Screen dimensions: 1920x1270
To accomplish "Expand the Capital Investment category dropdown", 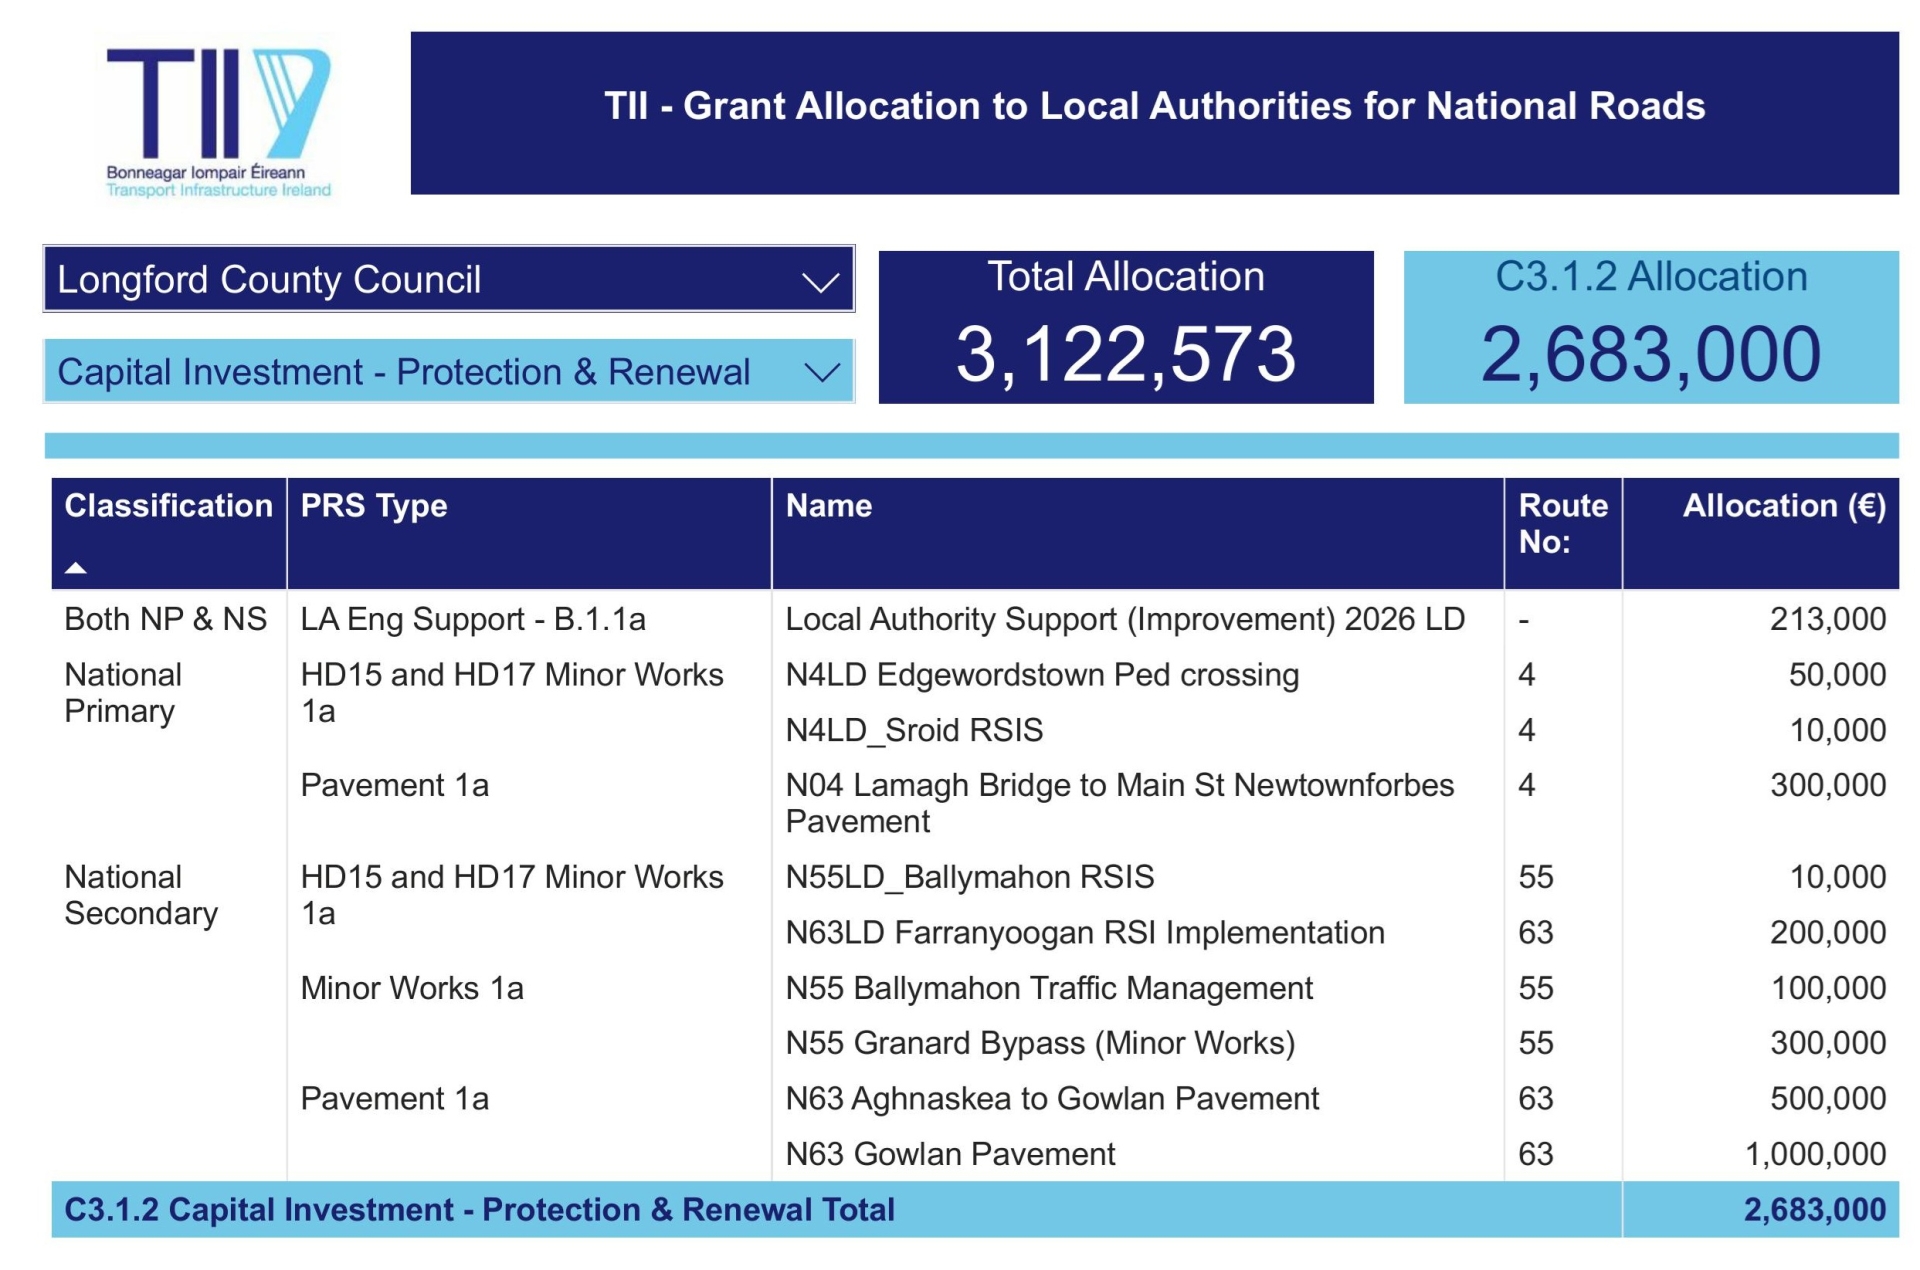I will [448, 372].
